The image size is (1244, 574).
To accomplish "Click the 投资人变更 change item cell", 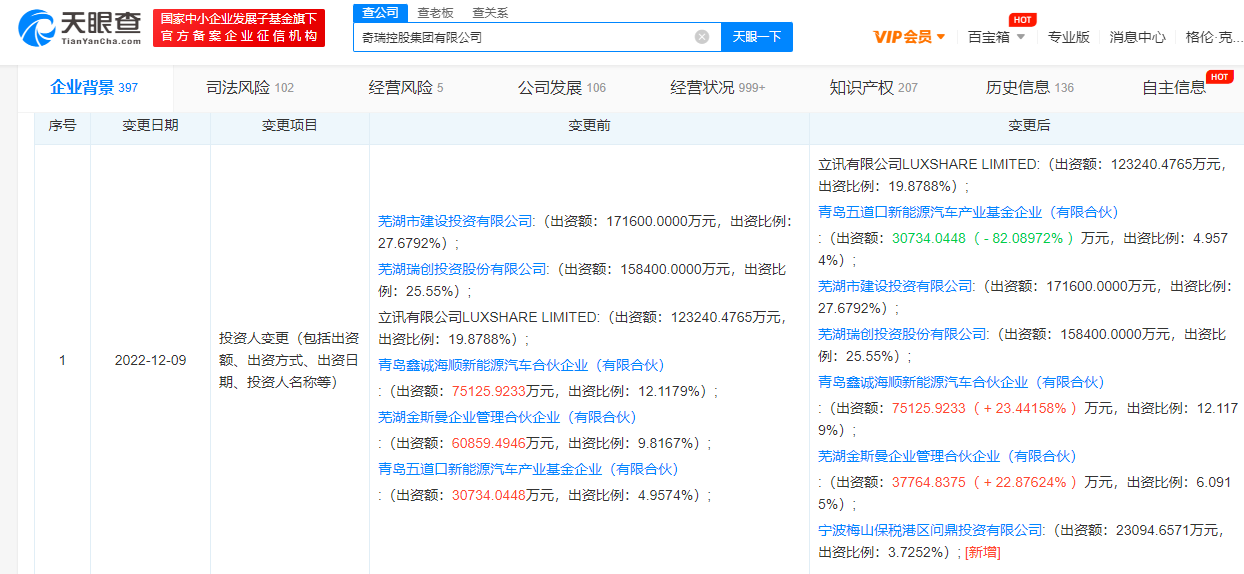I will click(x=289, y=360).
